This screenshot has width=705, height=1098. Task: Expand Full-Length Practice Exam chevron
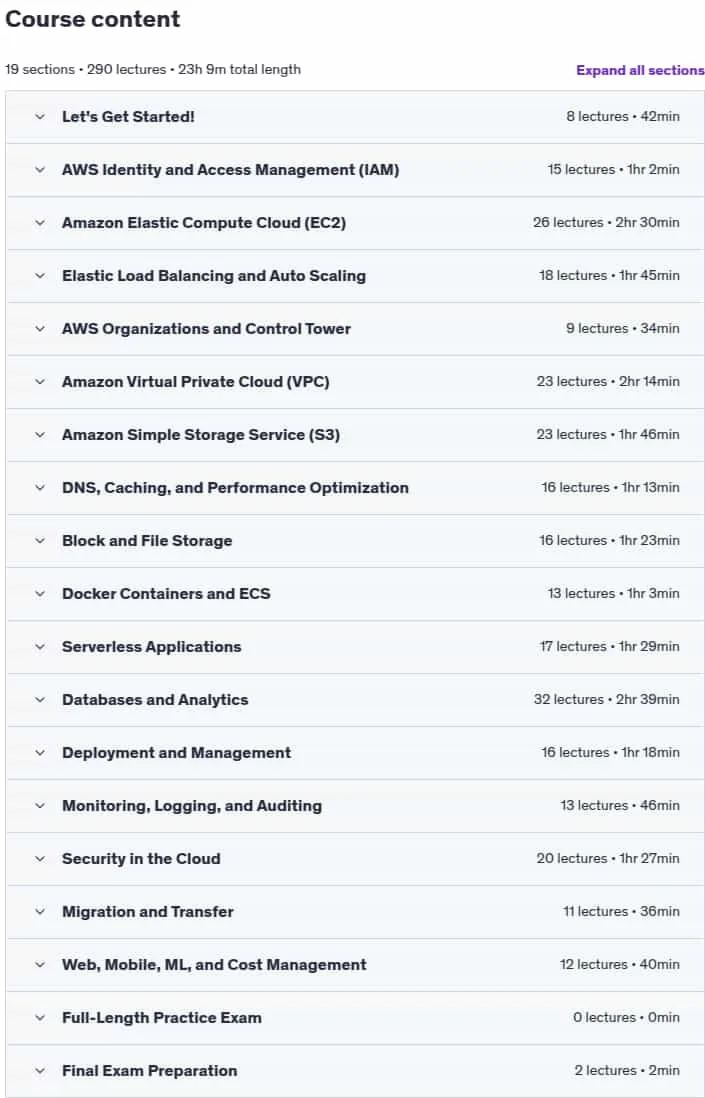pyautogui.click(x=40, y=1017)
